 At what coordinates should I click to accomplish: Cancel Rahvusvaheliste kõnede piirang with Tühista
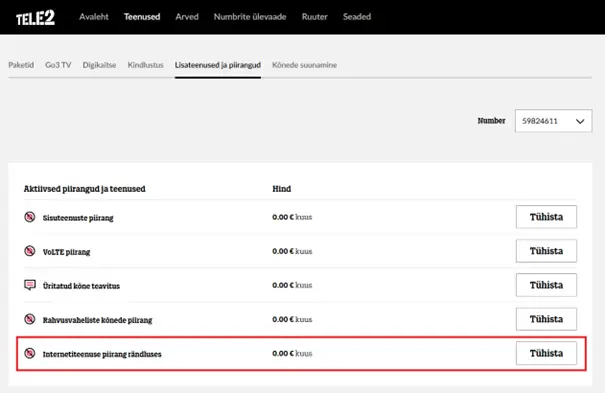[x=546, y=319]
